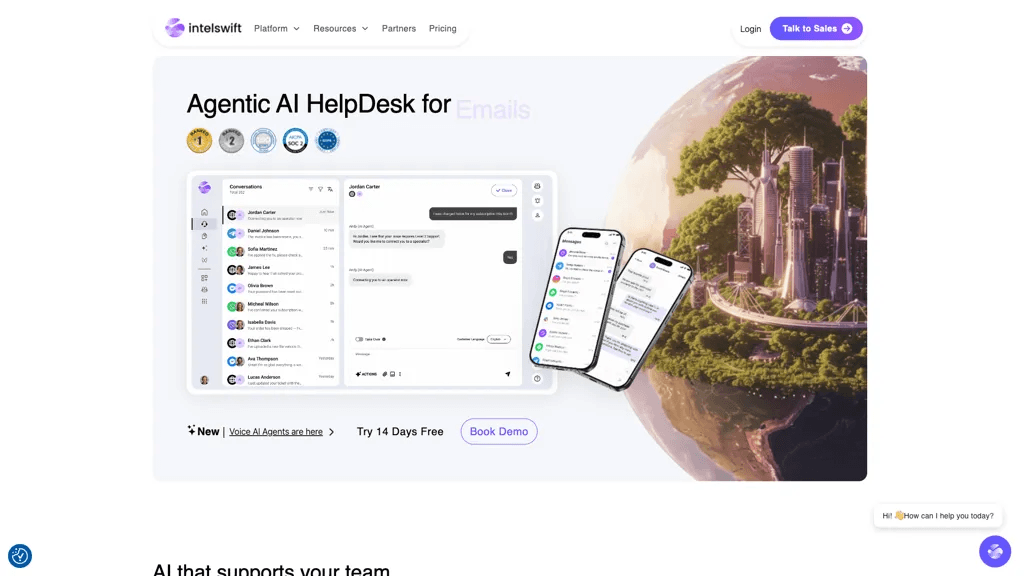Expand the Resources dropdown menu
Image resolution: width=1024 pixels, height=576 pixels.
coord(340,29)
